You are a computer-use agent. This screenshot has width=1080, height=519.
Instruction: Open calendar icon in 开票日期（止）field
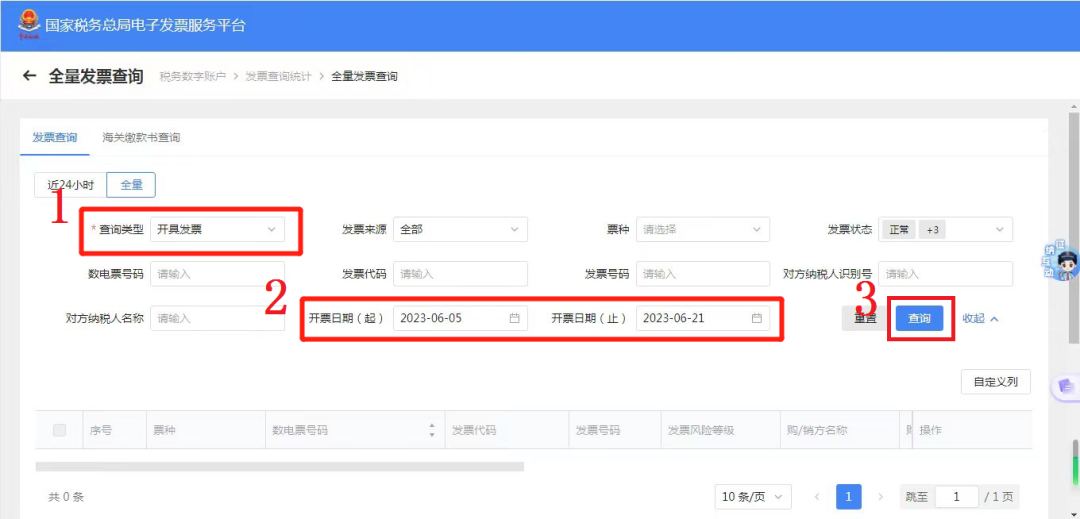click(x=757, y=318)
